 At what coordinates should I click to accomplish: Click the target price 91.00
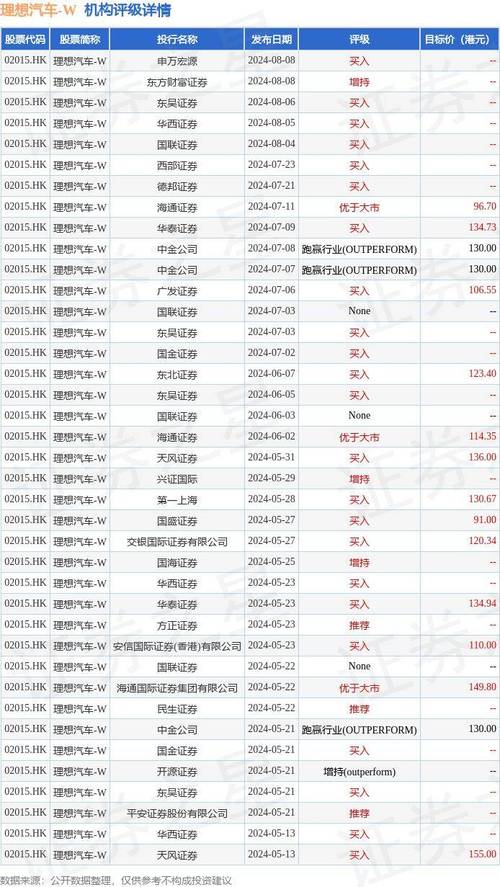point(485,520)
